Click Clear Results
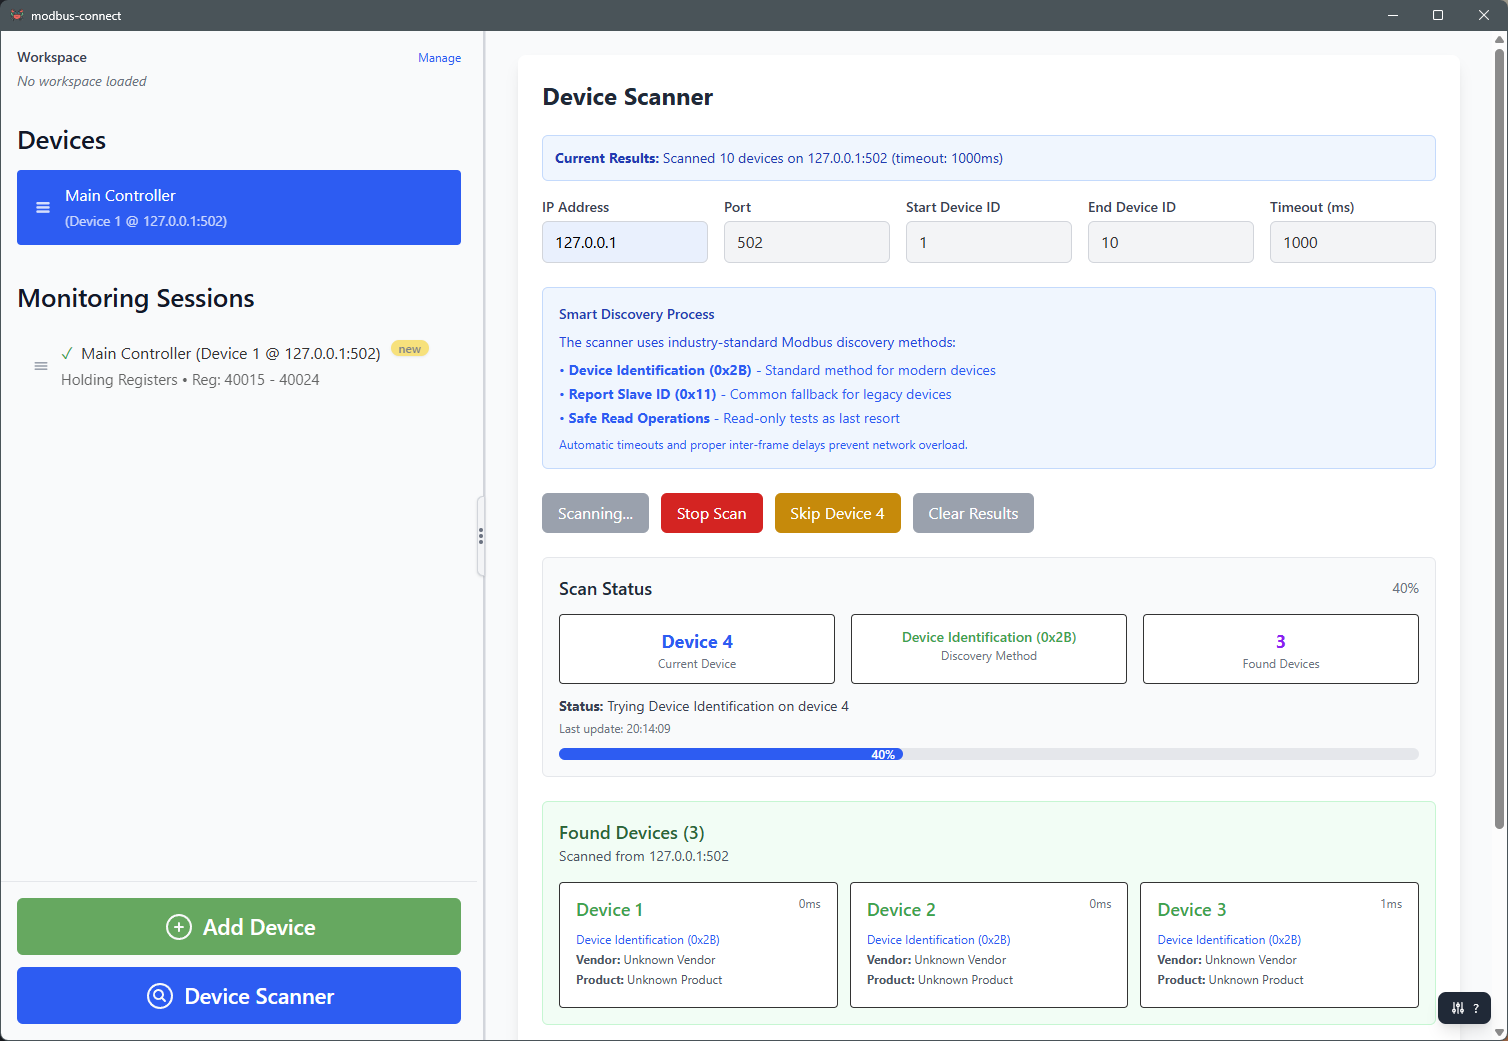Screen dimensions: 1508x1041 pyautogui.click(x=973, y=513)
